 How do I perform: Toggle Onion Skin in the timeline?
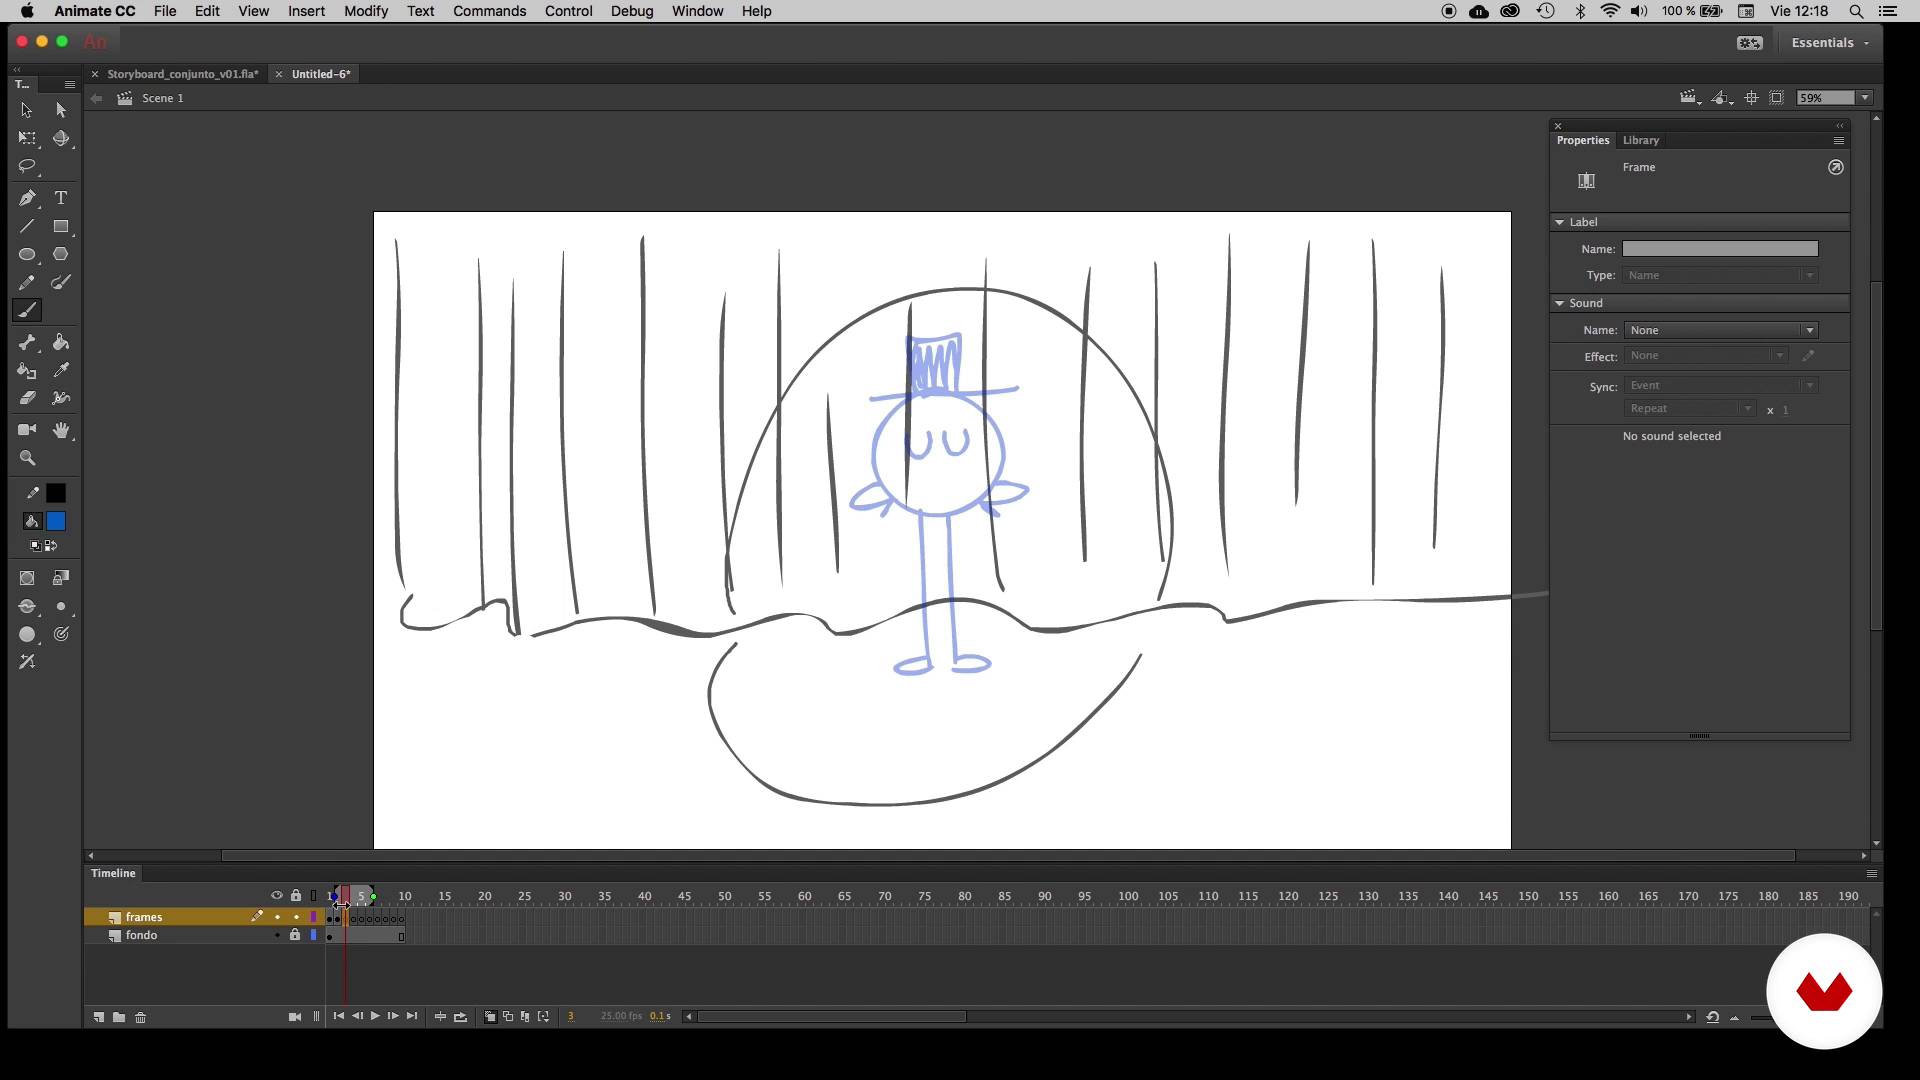(x=490, y=1017)
